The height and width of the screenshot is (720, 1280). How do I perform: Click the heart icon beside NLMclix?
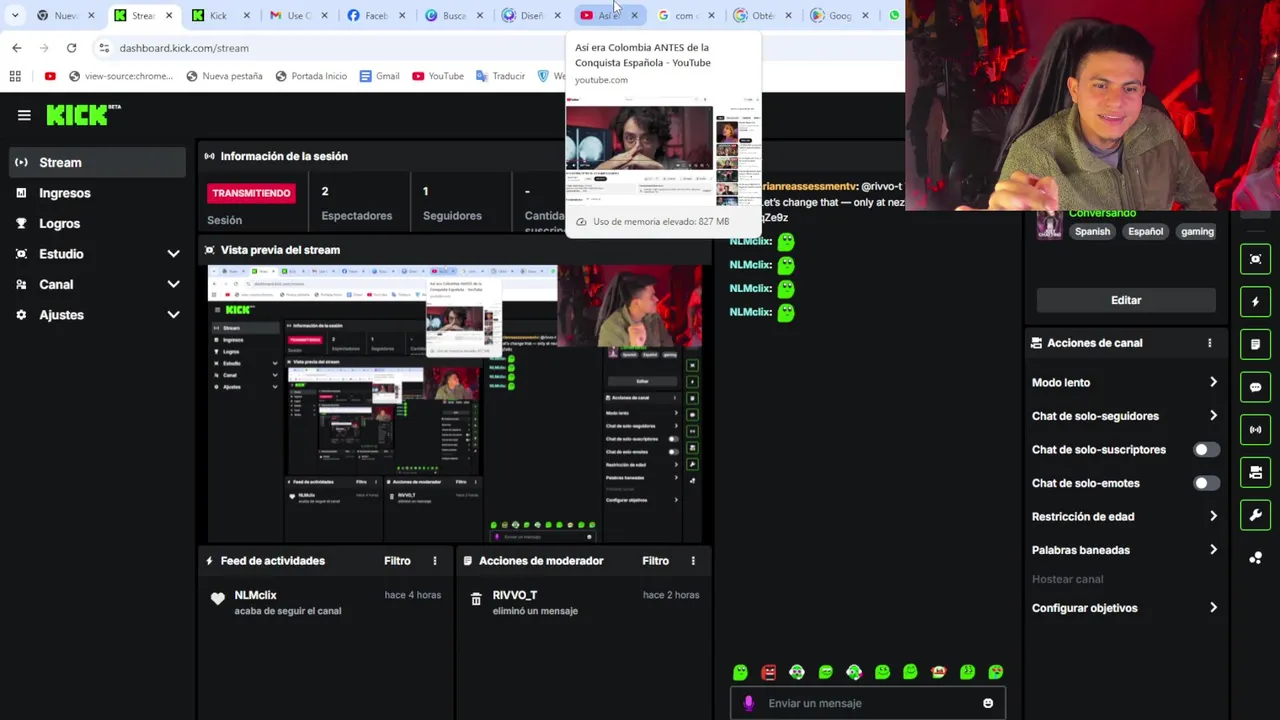218,599
